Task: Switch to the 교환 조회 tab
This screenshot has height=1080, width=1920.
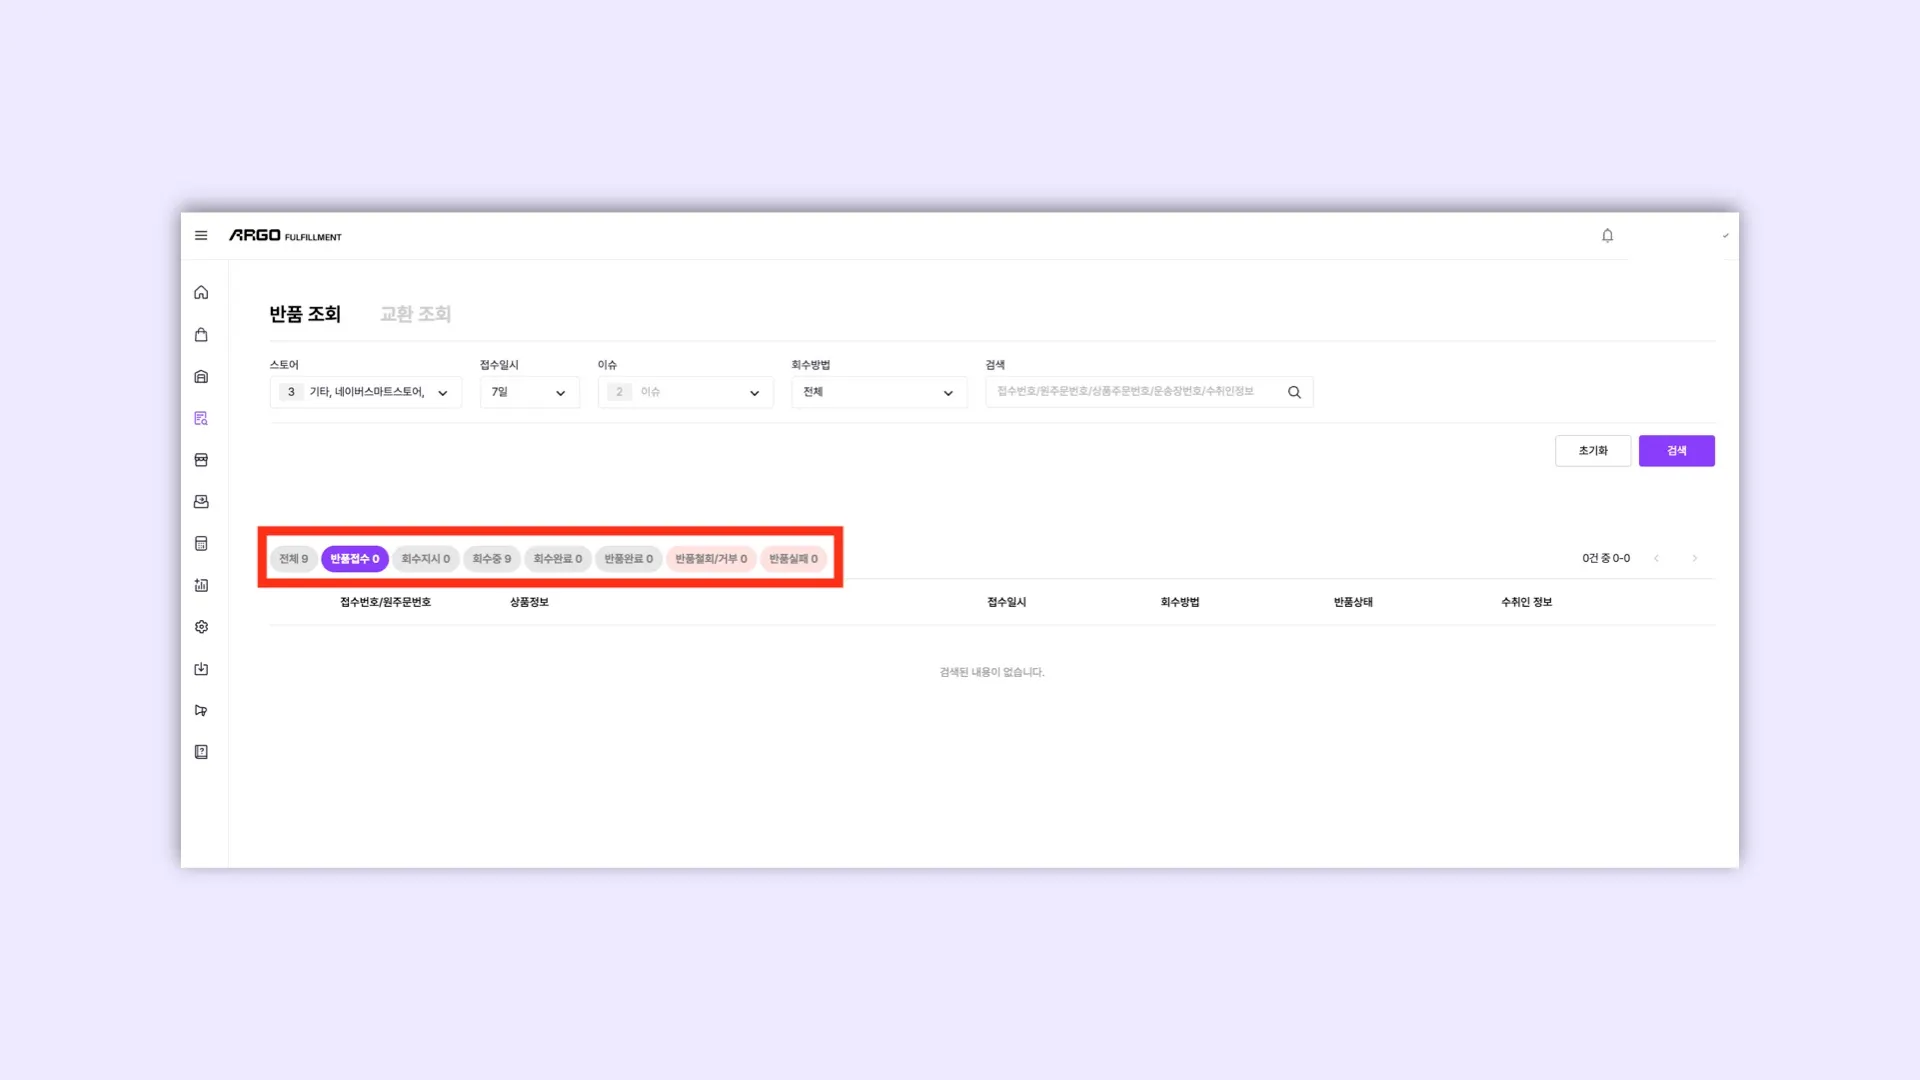Action: coord(415,314)
